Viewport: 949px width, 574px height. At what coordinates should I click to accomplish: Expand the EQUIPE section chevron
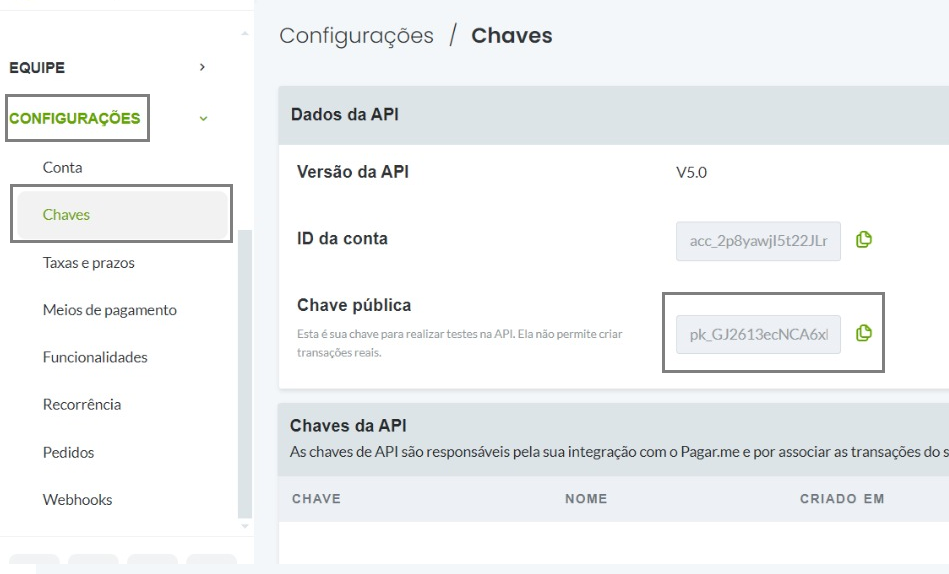pyautogui.click(x=203, y=67)
